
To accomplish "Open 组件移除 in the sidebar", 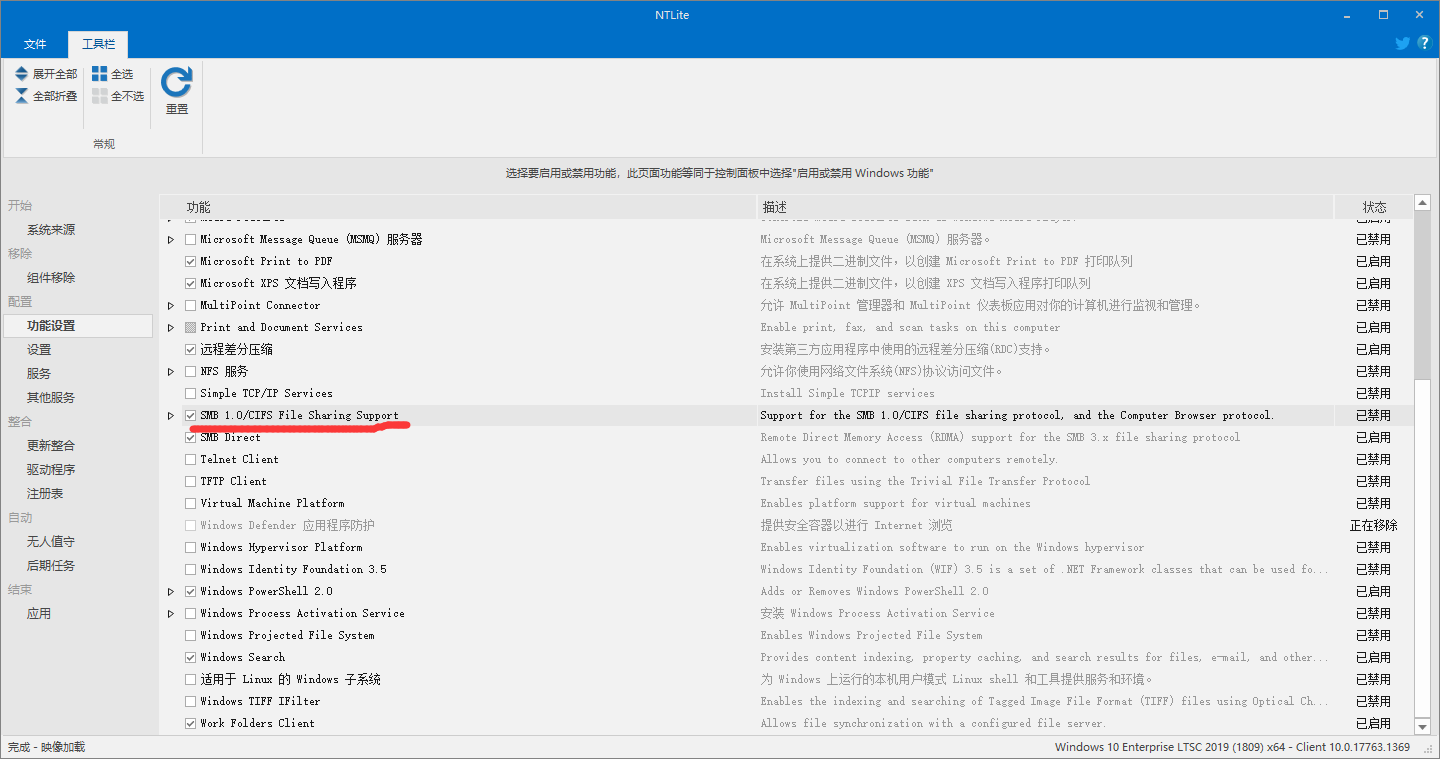I will [x=51, y=278].
